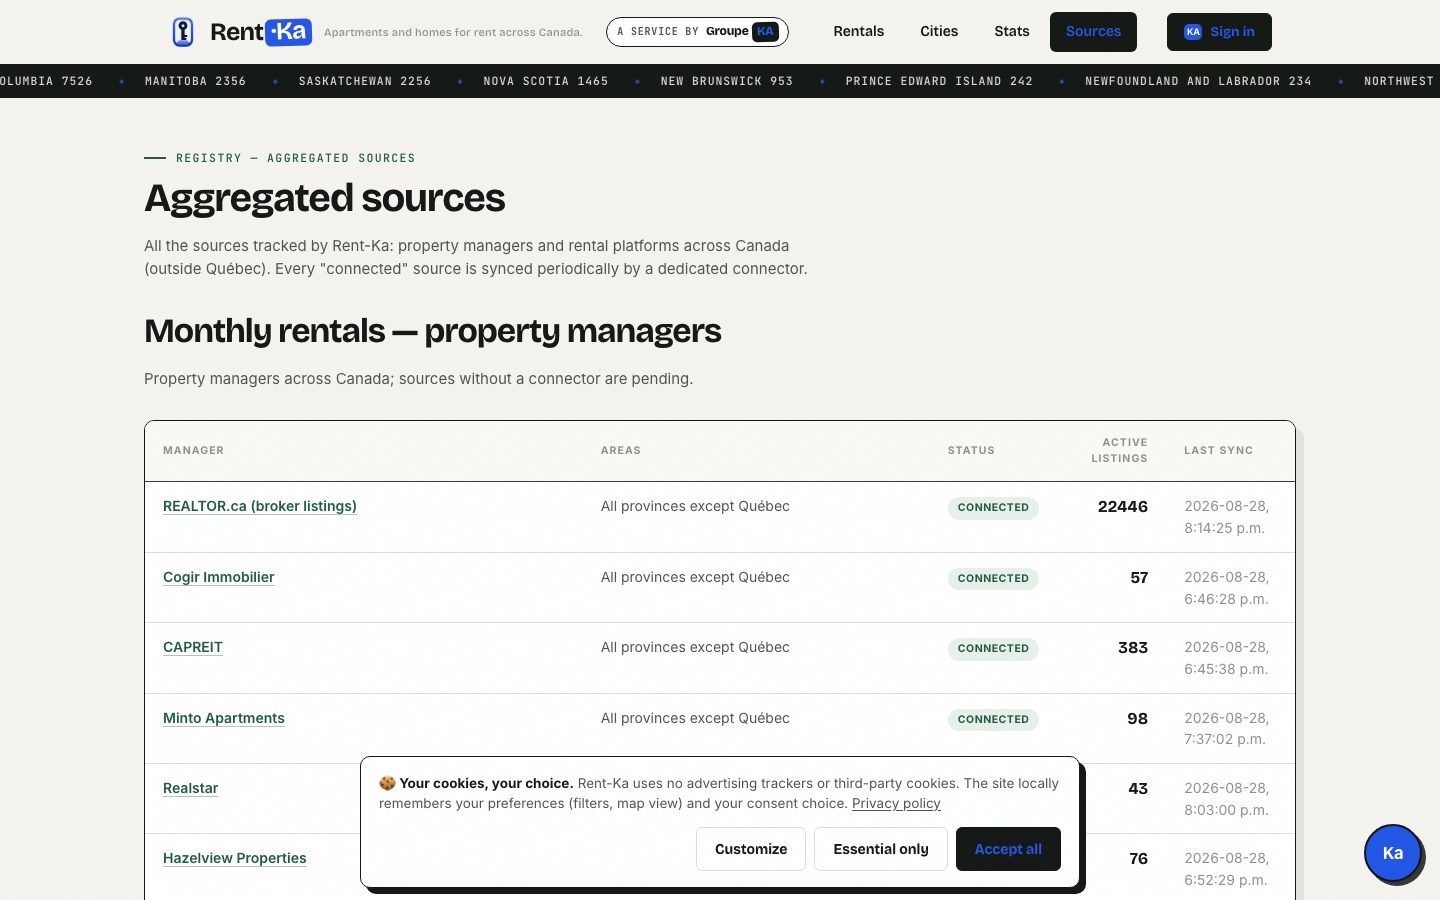Click the Areas column header
The width and height of the screenshot is (1440, 900).
621,450
